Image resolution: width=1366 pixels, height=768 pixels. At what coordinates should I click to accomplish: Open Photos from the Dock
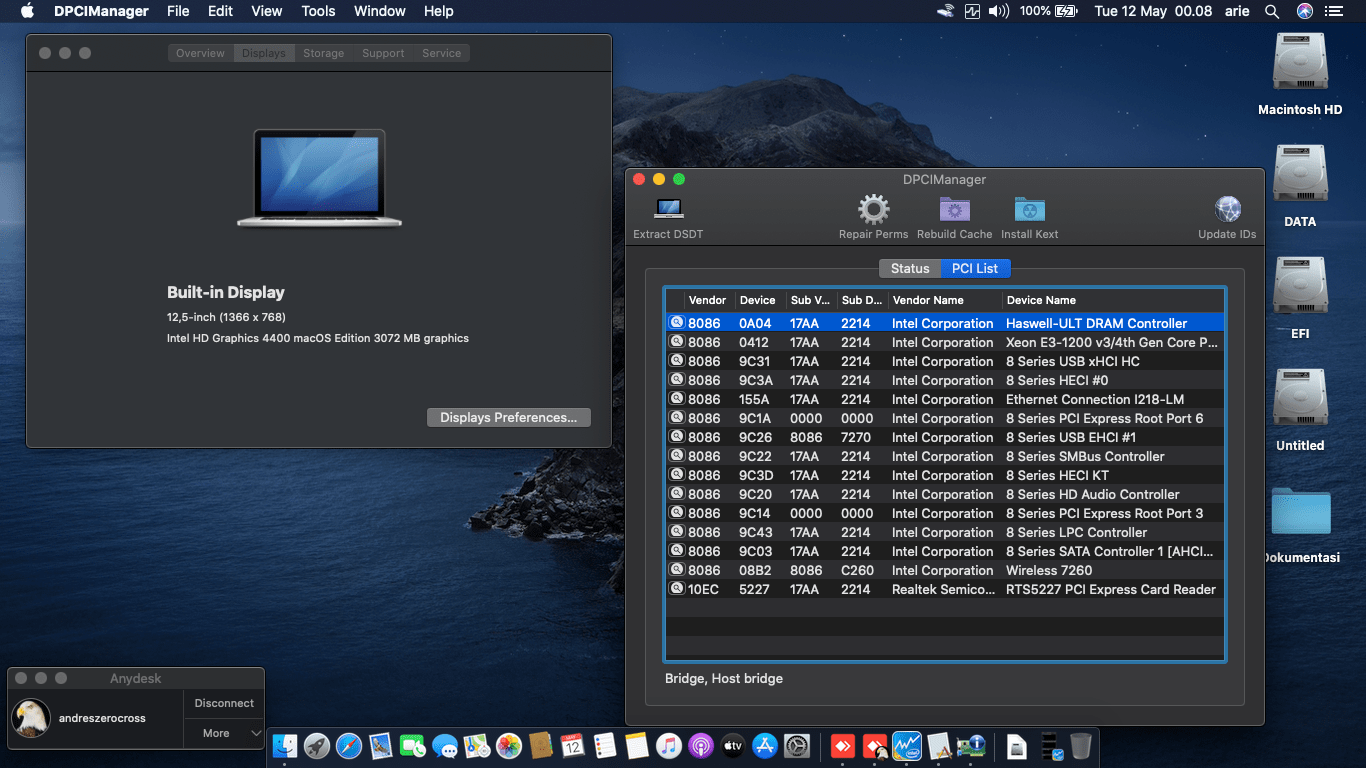pos(509,745)
